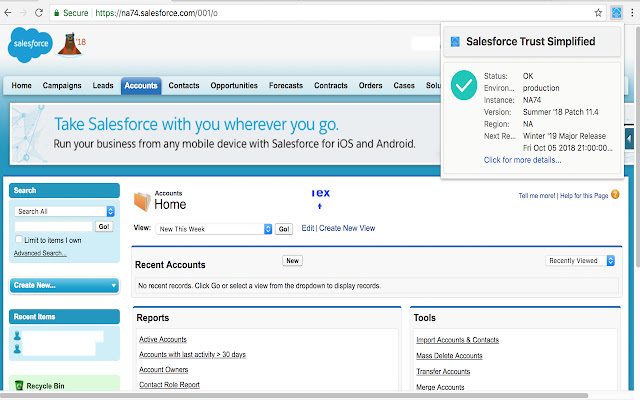Open the orange help question mark icon
The width and height of the screenshot is (640, 400).
pyautogui.click(x=615, y=195)
